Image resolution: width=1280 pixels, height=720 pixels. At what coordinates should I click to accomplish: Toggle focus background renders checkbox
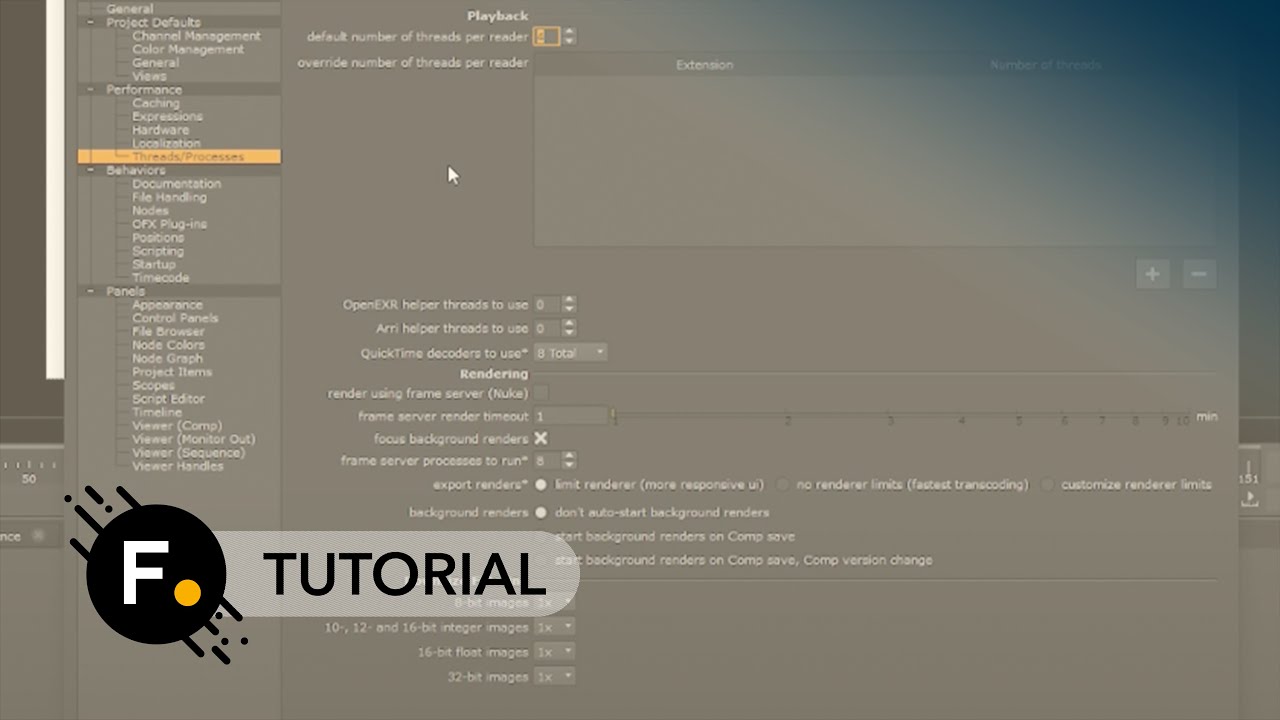pyautogui.click(x=541, y=438)
